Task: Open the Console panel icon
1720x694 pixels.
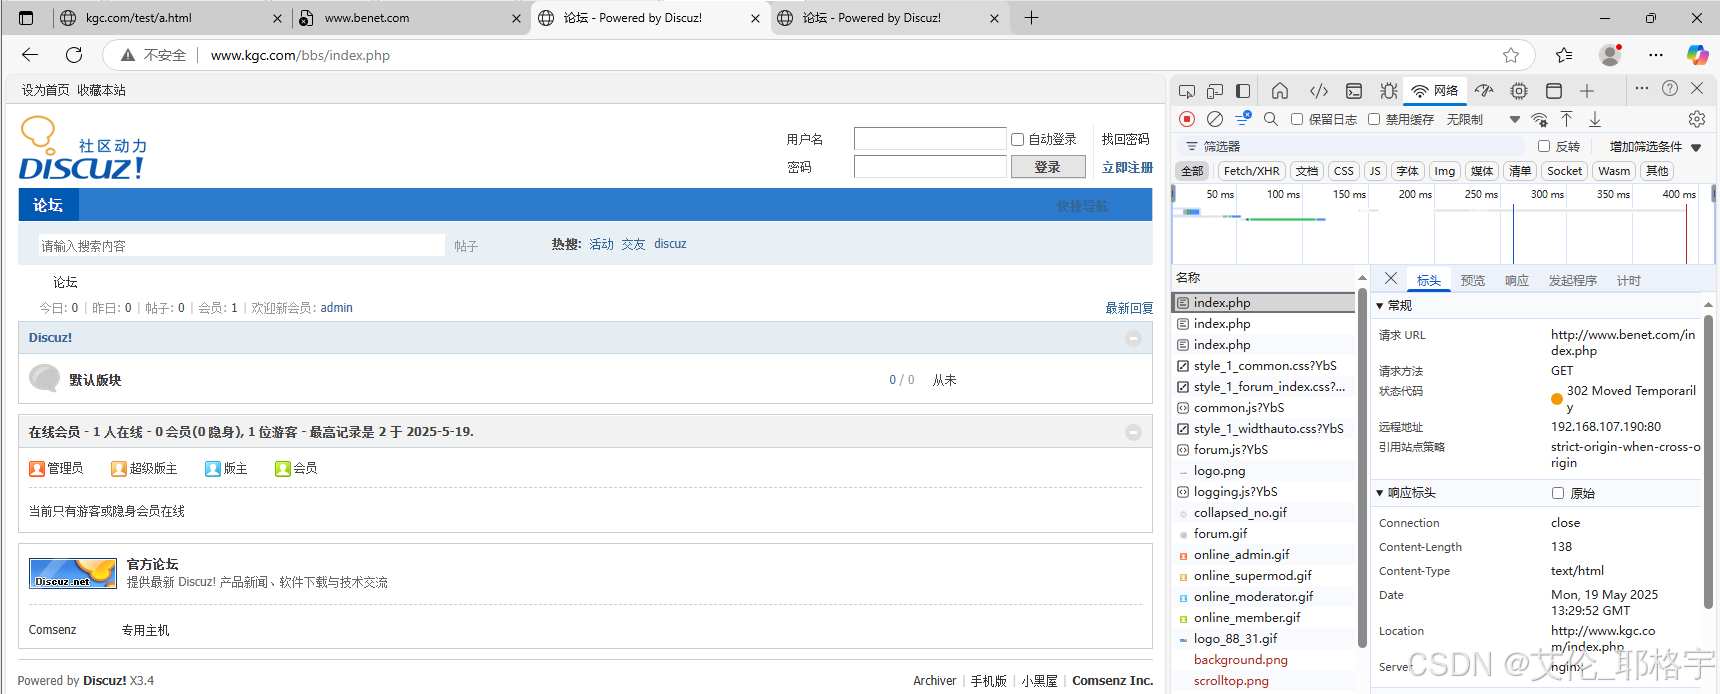Action: click(1354, 91)
